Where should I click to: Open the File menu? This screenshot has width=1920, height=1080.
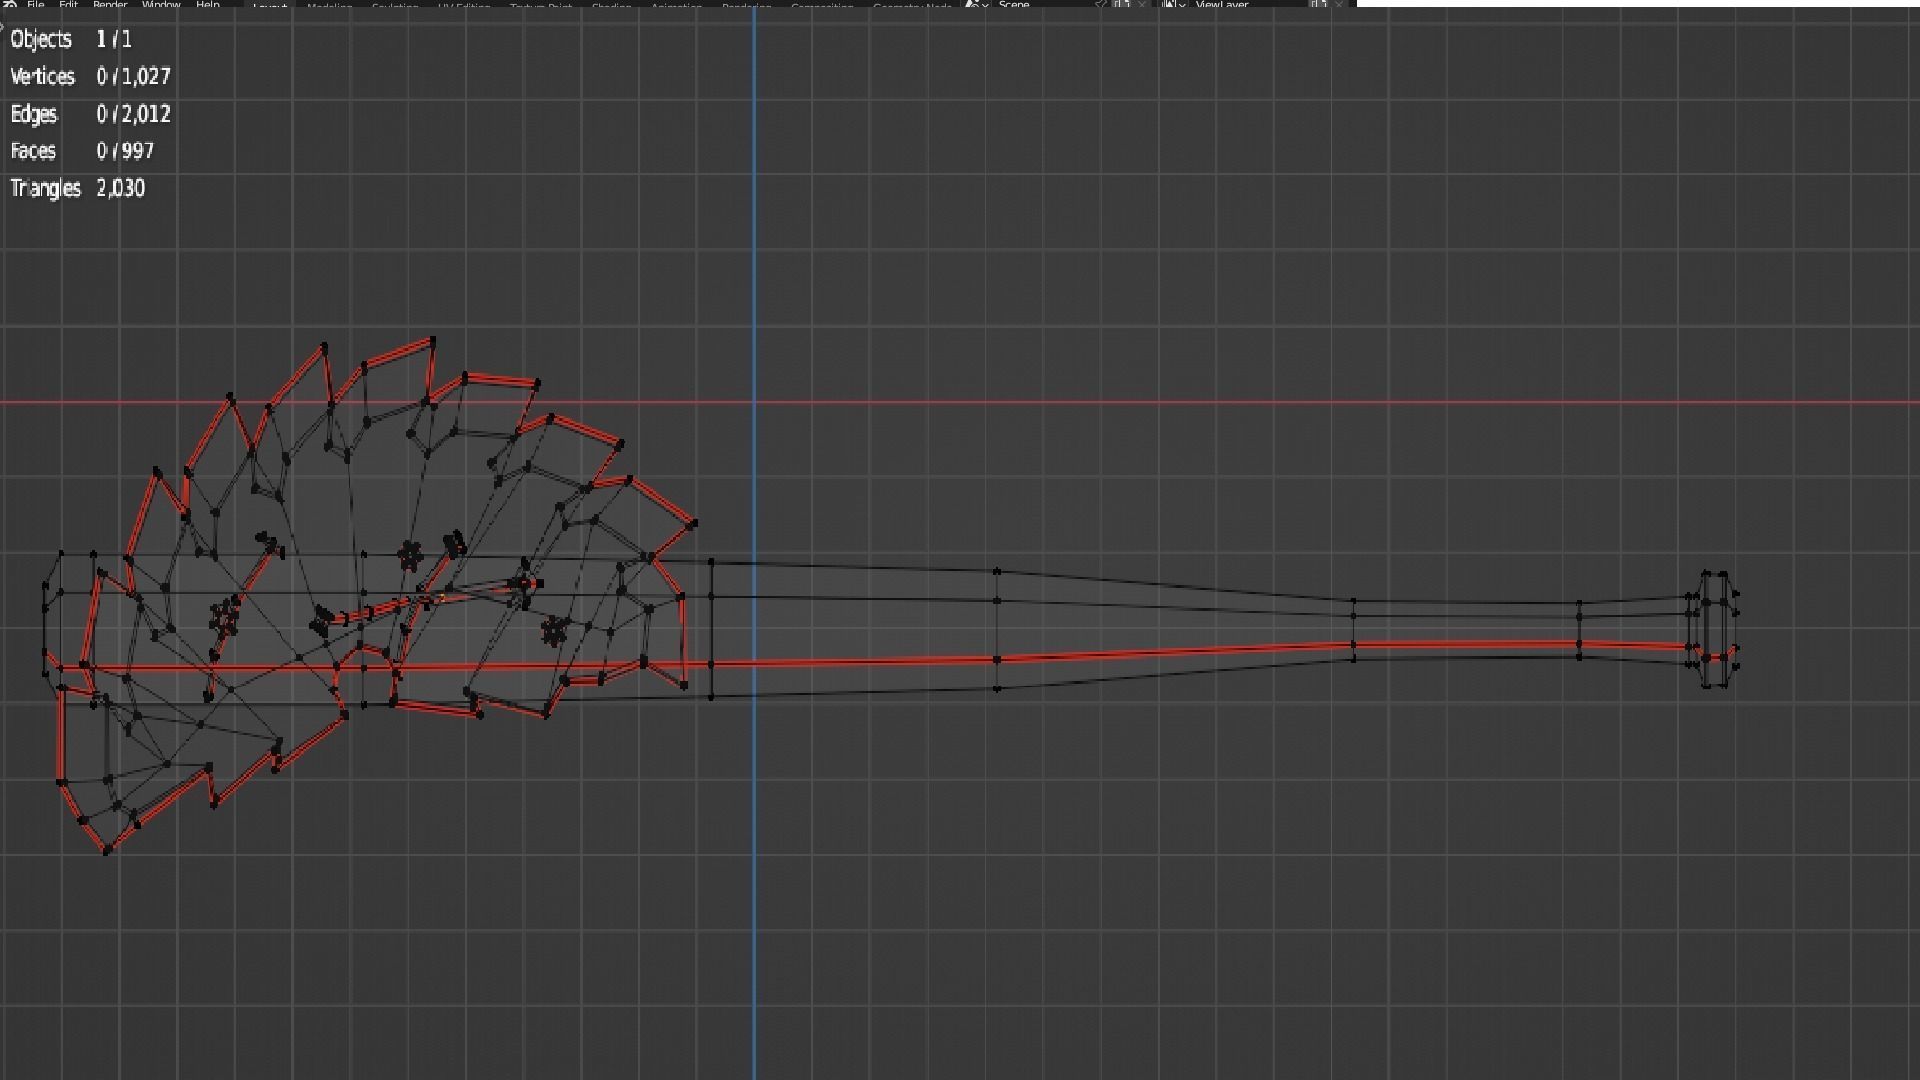[x=36, y=4]
